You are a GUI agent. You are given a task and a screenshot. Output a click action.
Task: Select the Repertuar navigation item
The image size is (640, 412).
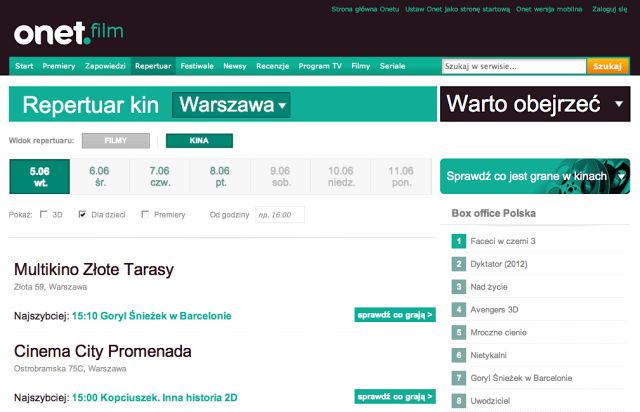click(x=153, y=66)
